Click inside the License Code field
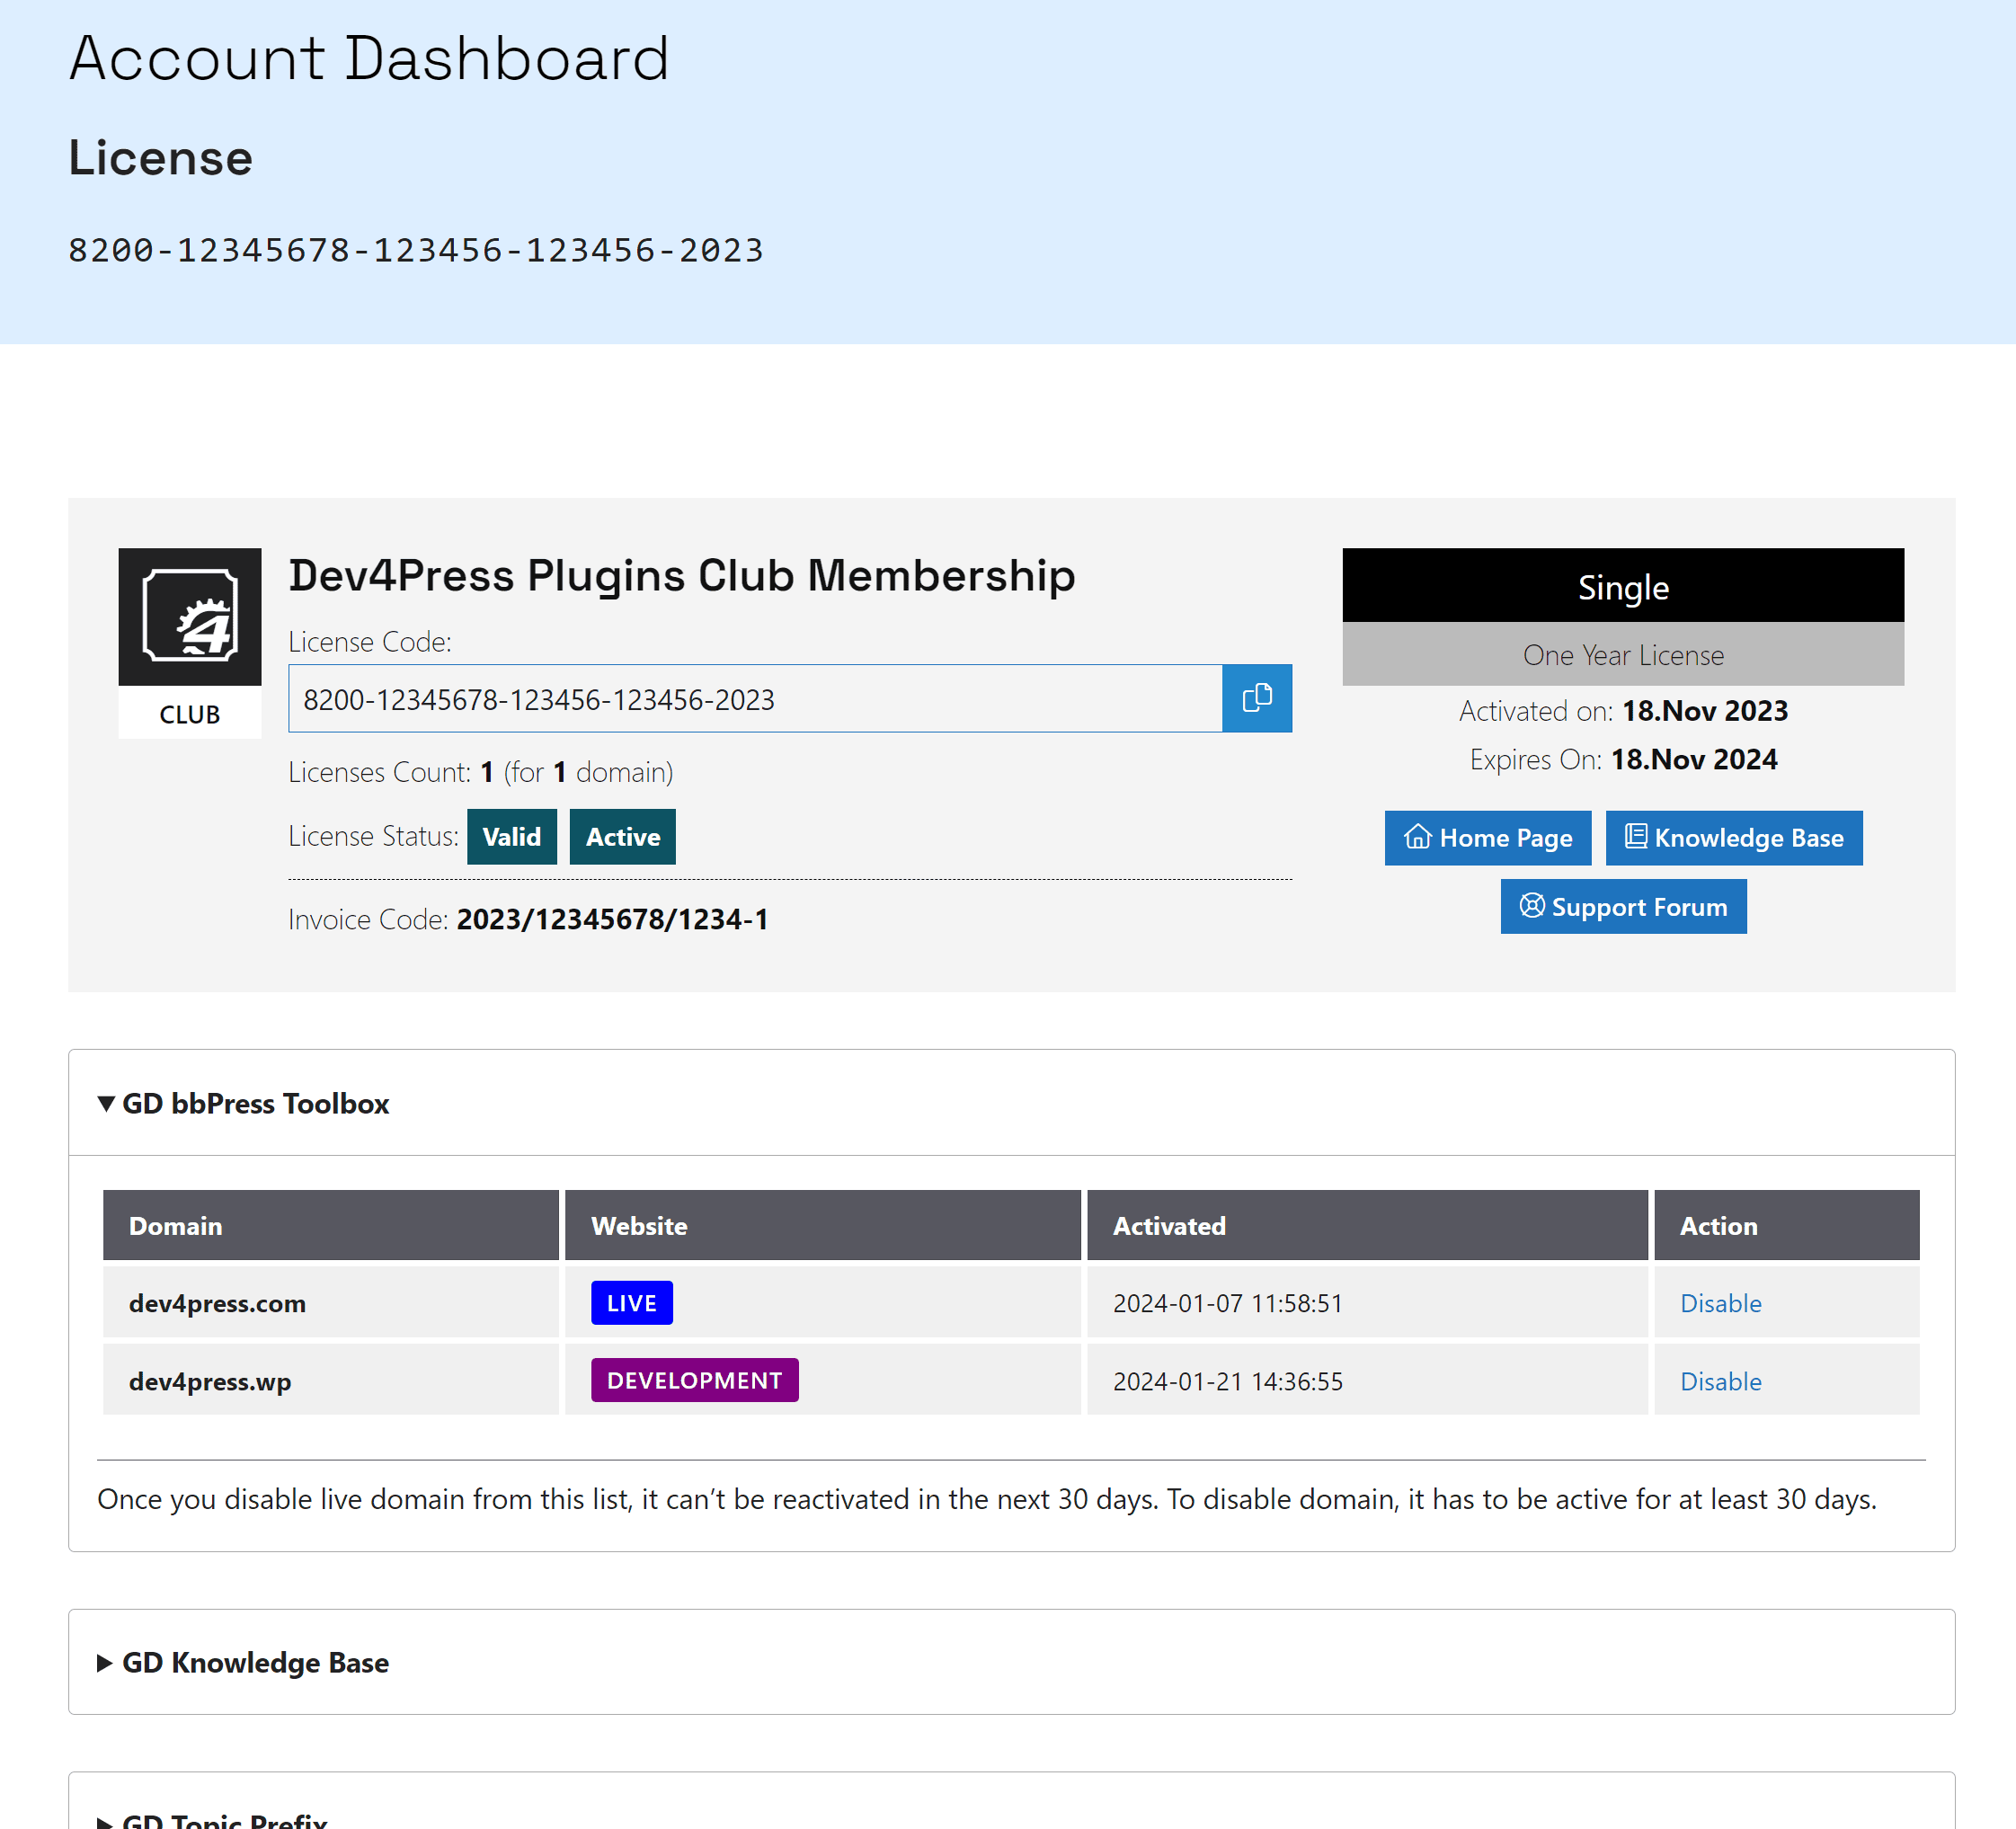The image size is (2016, 1829). point(754,699)
